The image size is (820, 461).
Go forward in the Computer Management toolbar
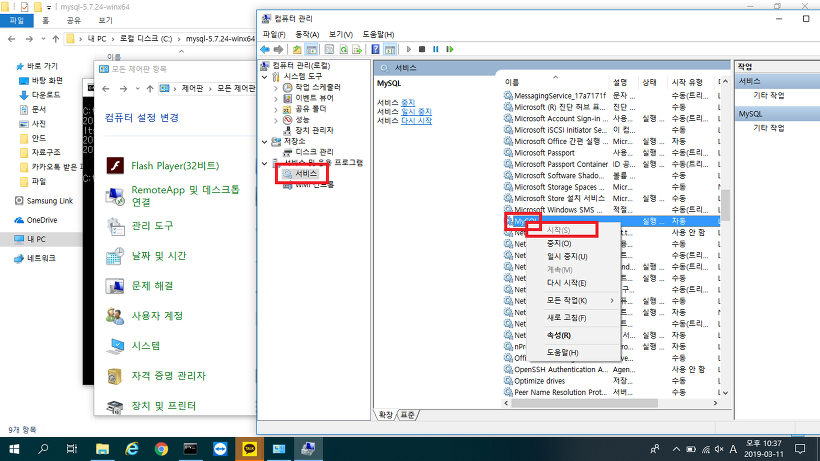278,49
